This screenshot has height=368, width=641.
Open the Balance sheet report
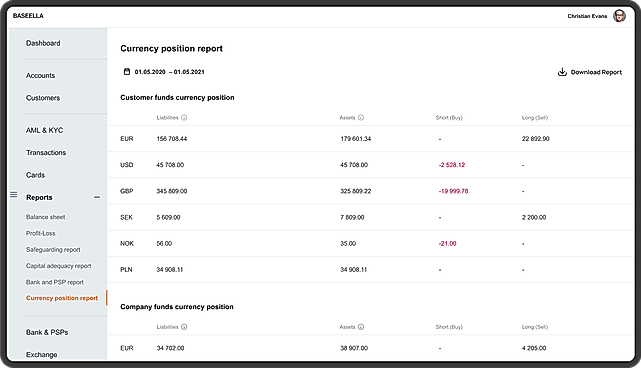(45, 217)
